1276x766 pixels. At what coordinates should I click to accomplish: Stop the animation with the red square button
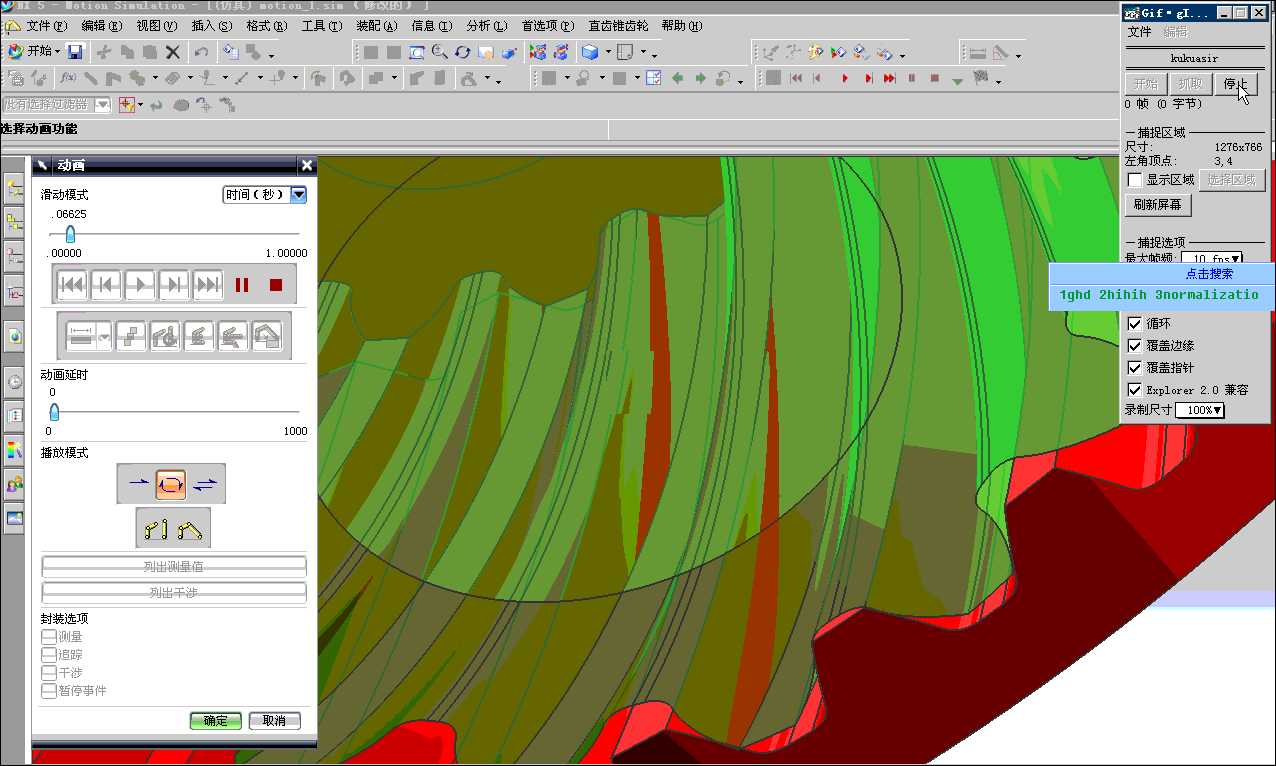[x=276, y=285]
